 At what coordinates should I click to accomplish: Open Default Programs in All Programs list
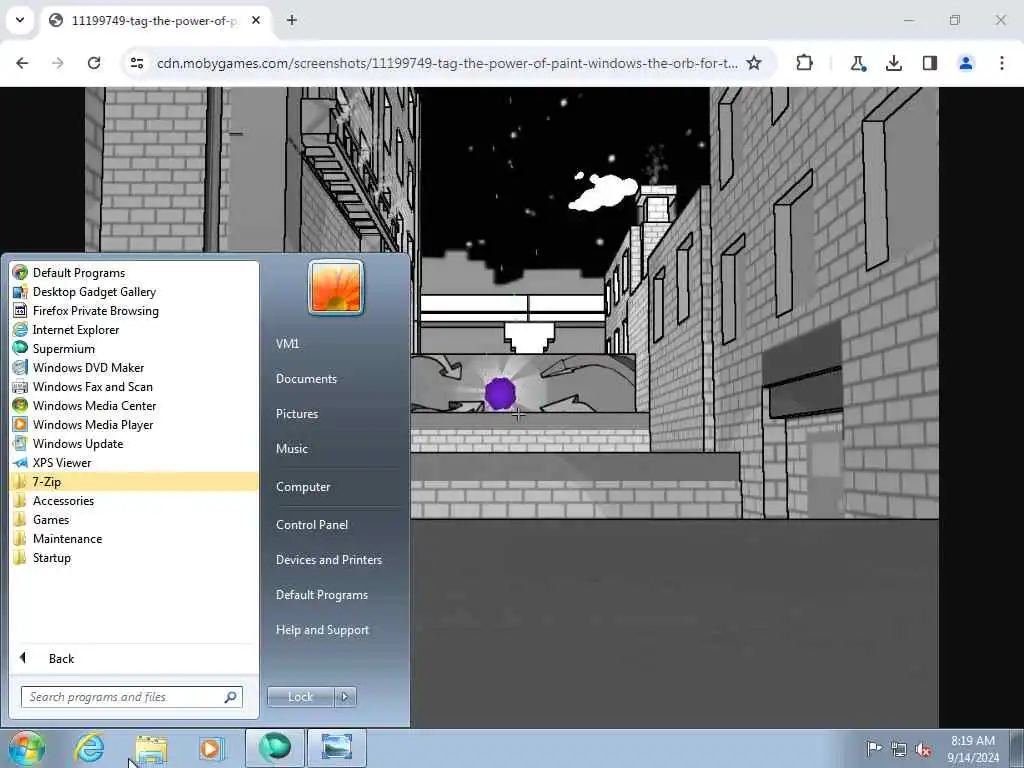[x=134, y=272]
